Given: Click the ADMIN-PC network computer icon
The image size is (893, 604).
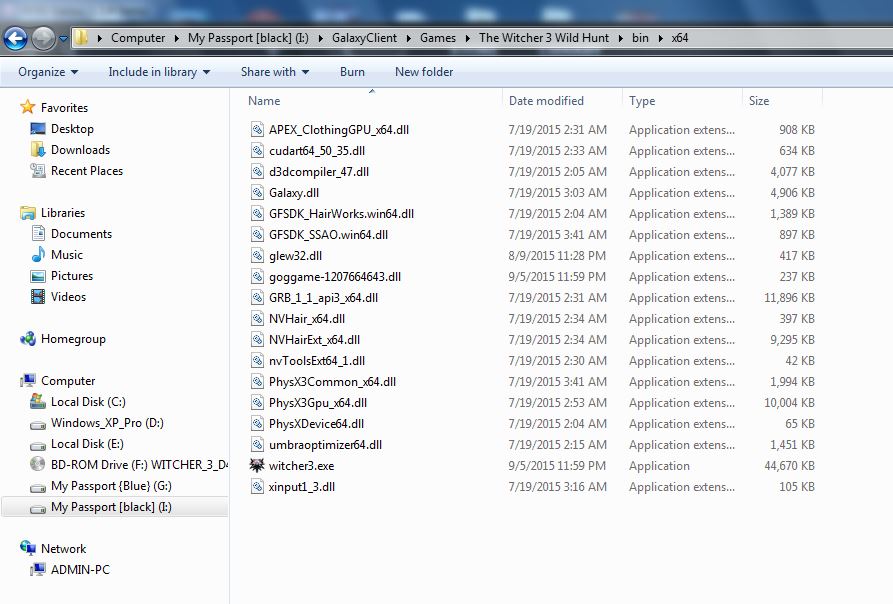Looking at the screenshot, I should [38, 569].
